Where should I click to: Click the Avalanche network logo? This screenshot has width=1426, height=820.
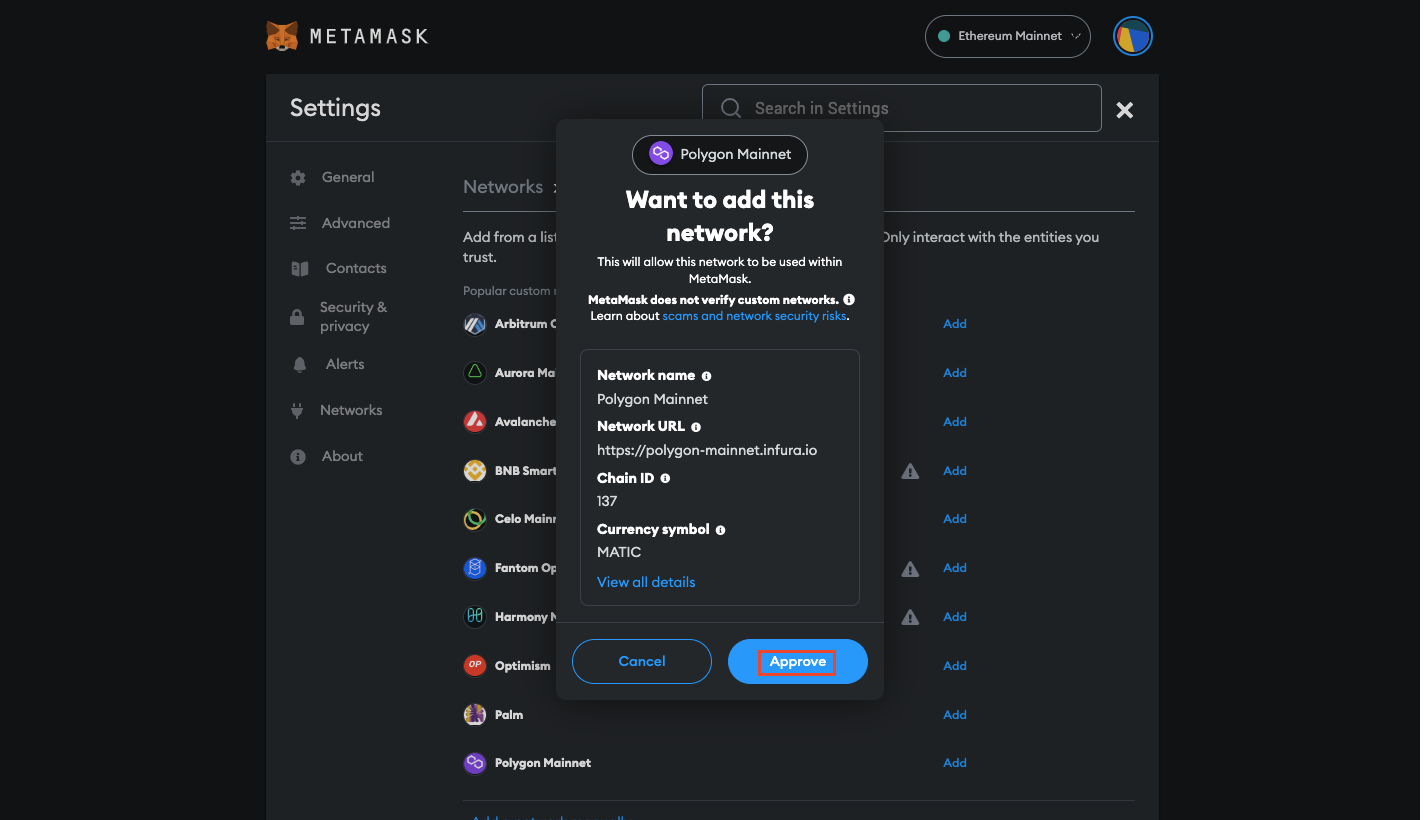pos(474,420)
